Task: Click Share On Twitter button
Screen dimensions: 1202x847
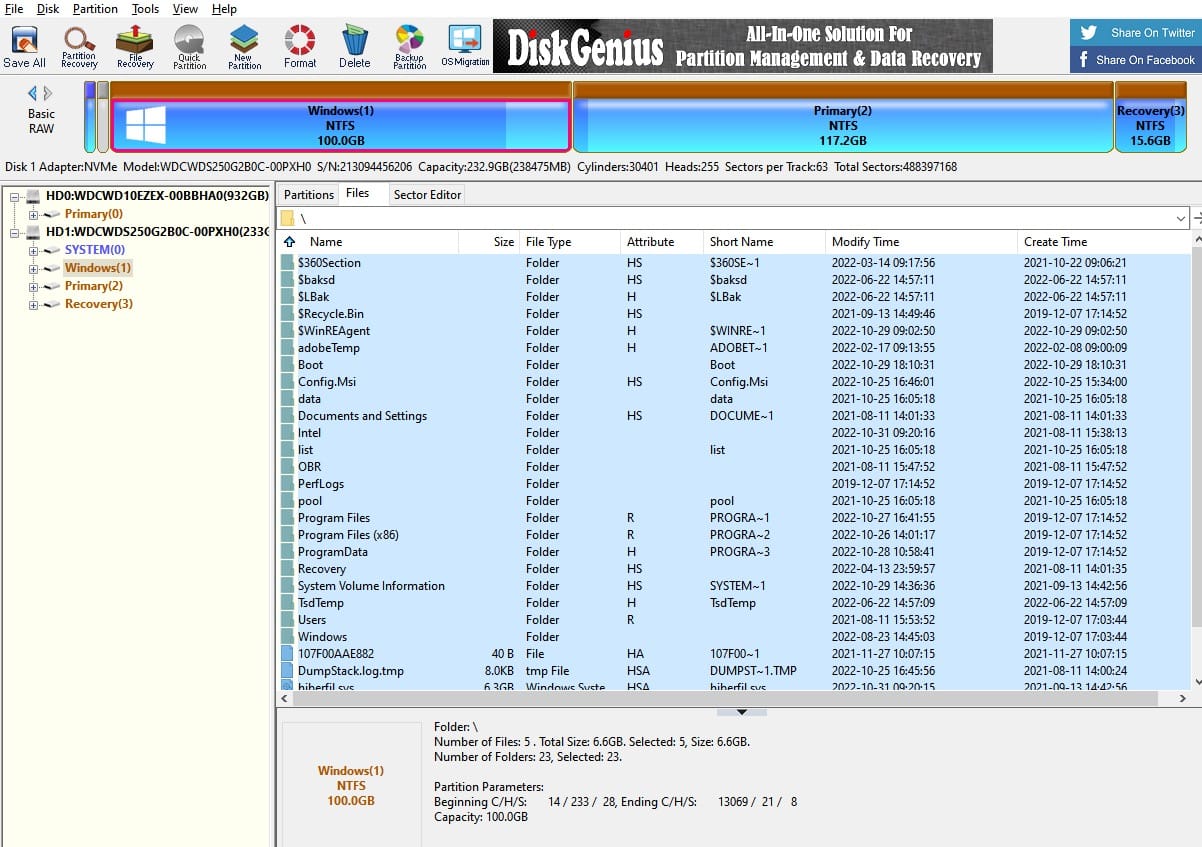Action: click(1136, 32)
